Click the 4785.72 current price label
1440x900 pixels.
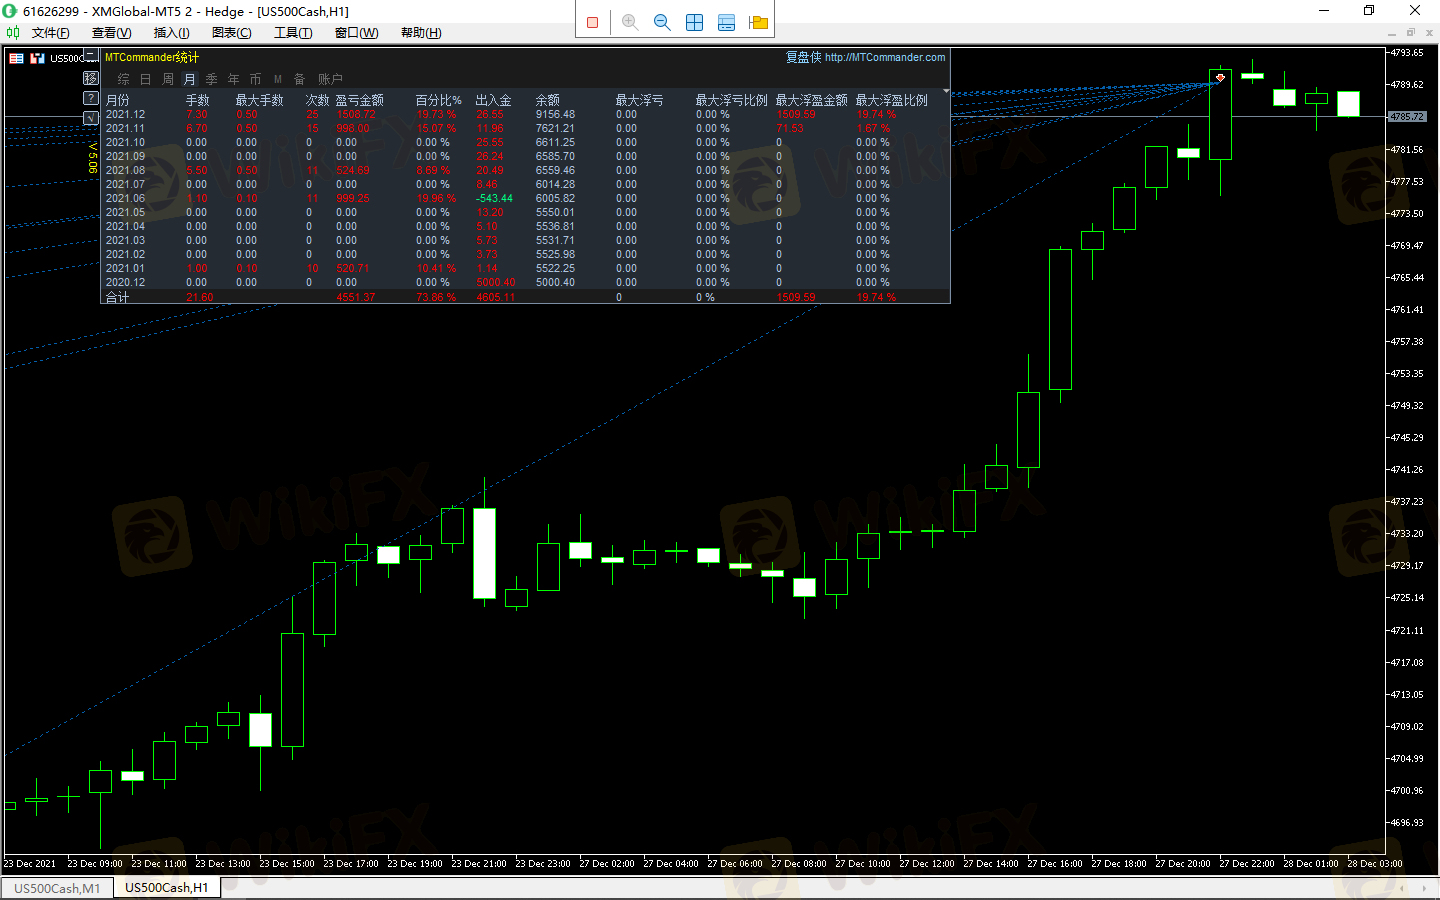(1406, 117)
